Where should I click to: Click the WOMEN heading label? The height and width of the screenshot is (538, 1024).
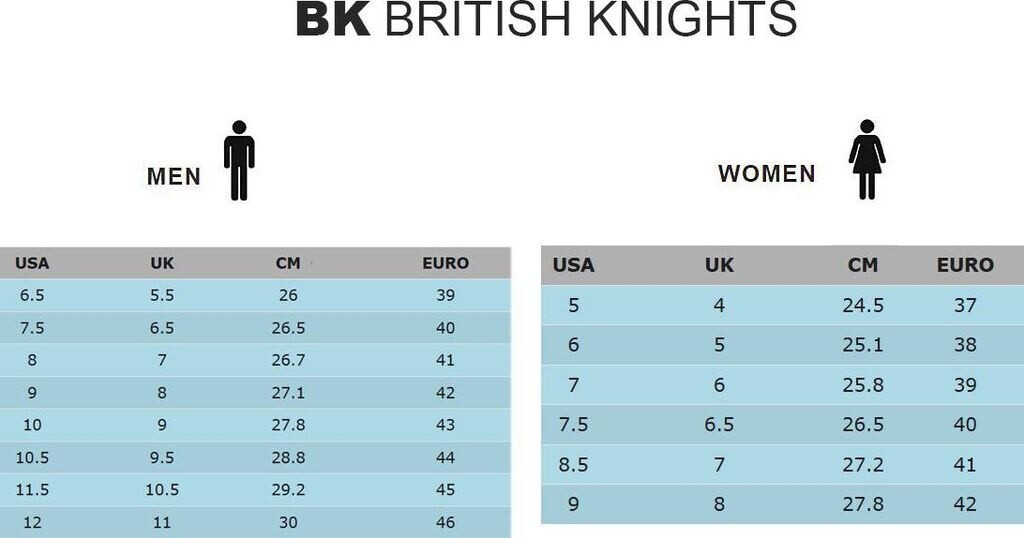tap(767, 174)
